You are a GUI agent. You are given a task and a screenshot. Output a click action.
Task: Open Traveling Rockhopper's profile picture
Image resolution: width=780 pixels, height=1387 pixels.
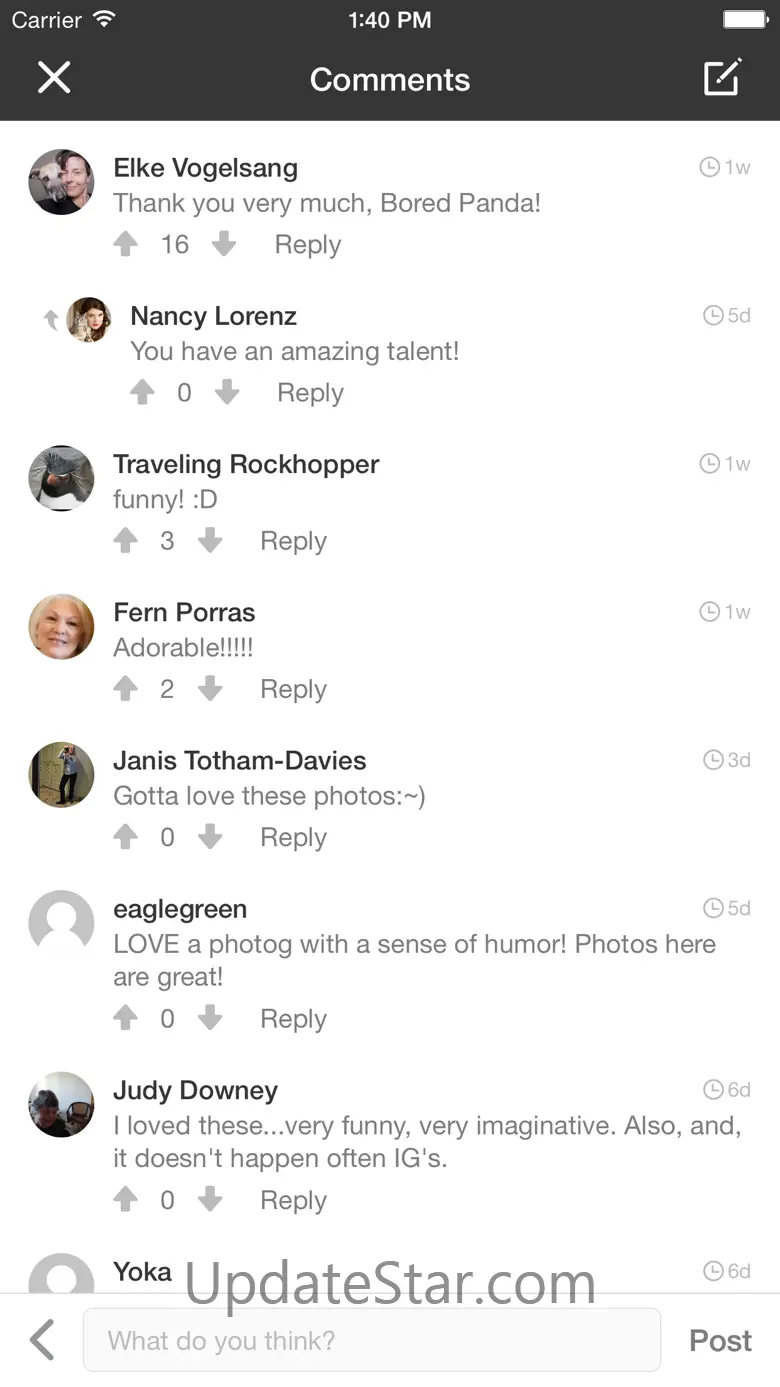click(x=61, y=478)
